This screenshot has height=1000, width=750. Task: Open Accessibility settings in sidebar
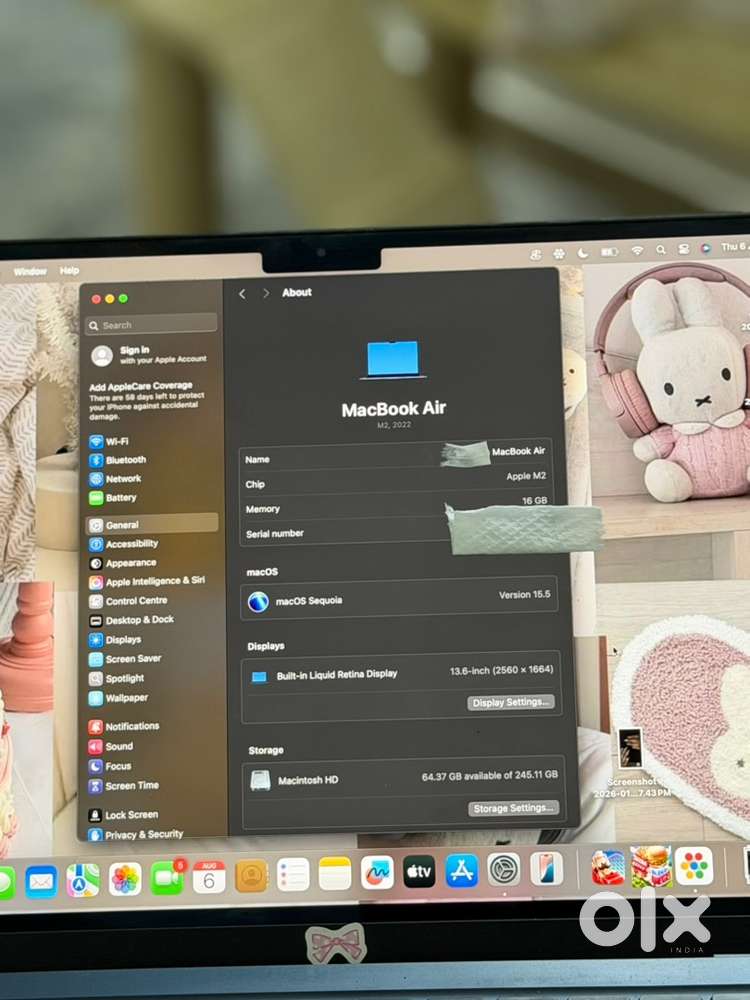[123, 543]
